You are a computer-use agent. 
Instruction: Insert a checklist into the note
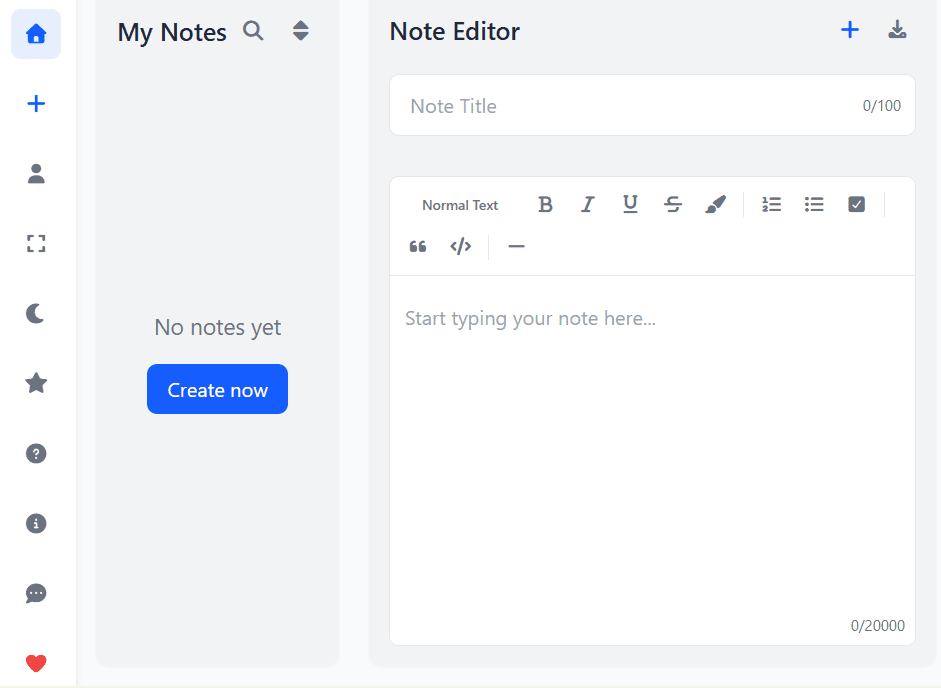pos(856,204)
